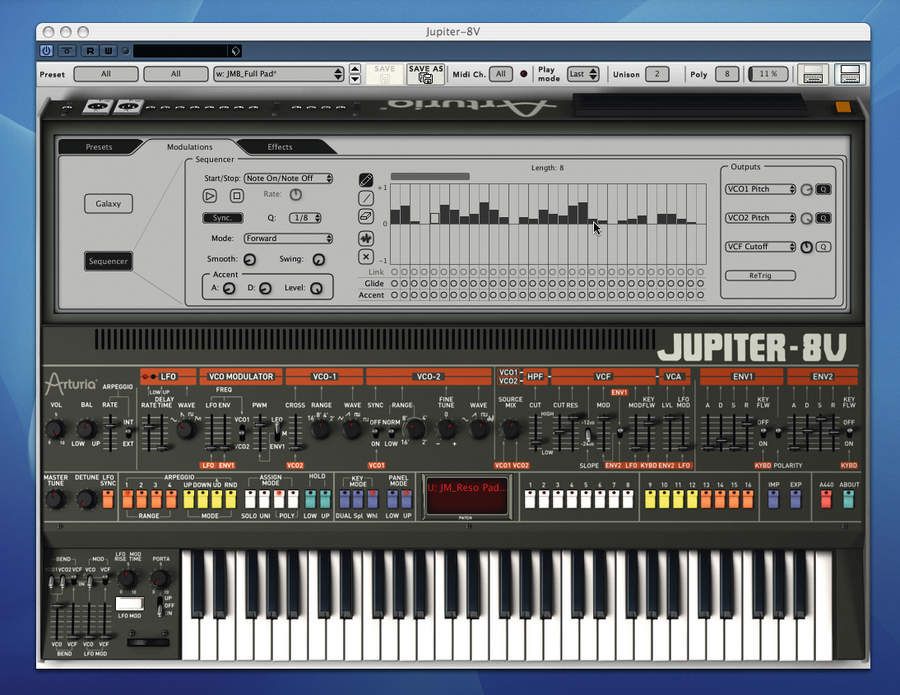Enable the first Glide step radio circle
The width and height of the screenshot is (900, 695).
coord(394,284)
